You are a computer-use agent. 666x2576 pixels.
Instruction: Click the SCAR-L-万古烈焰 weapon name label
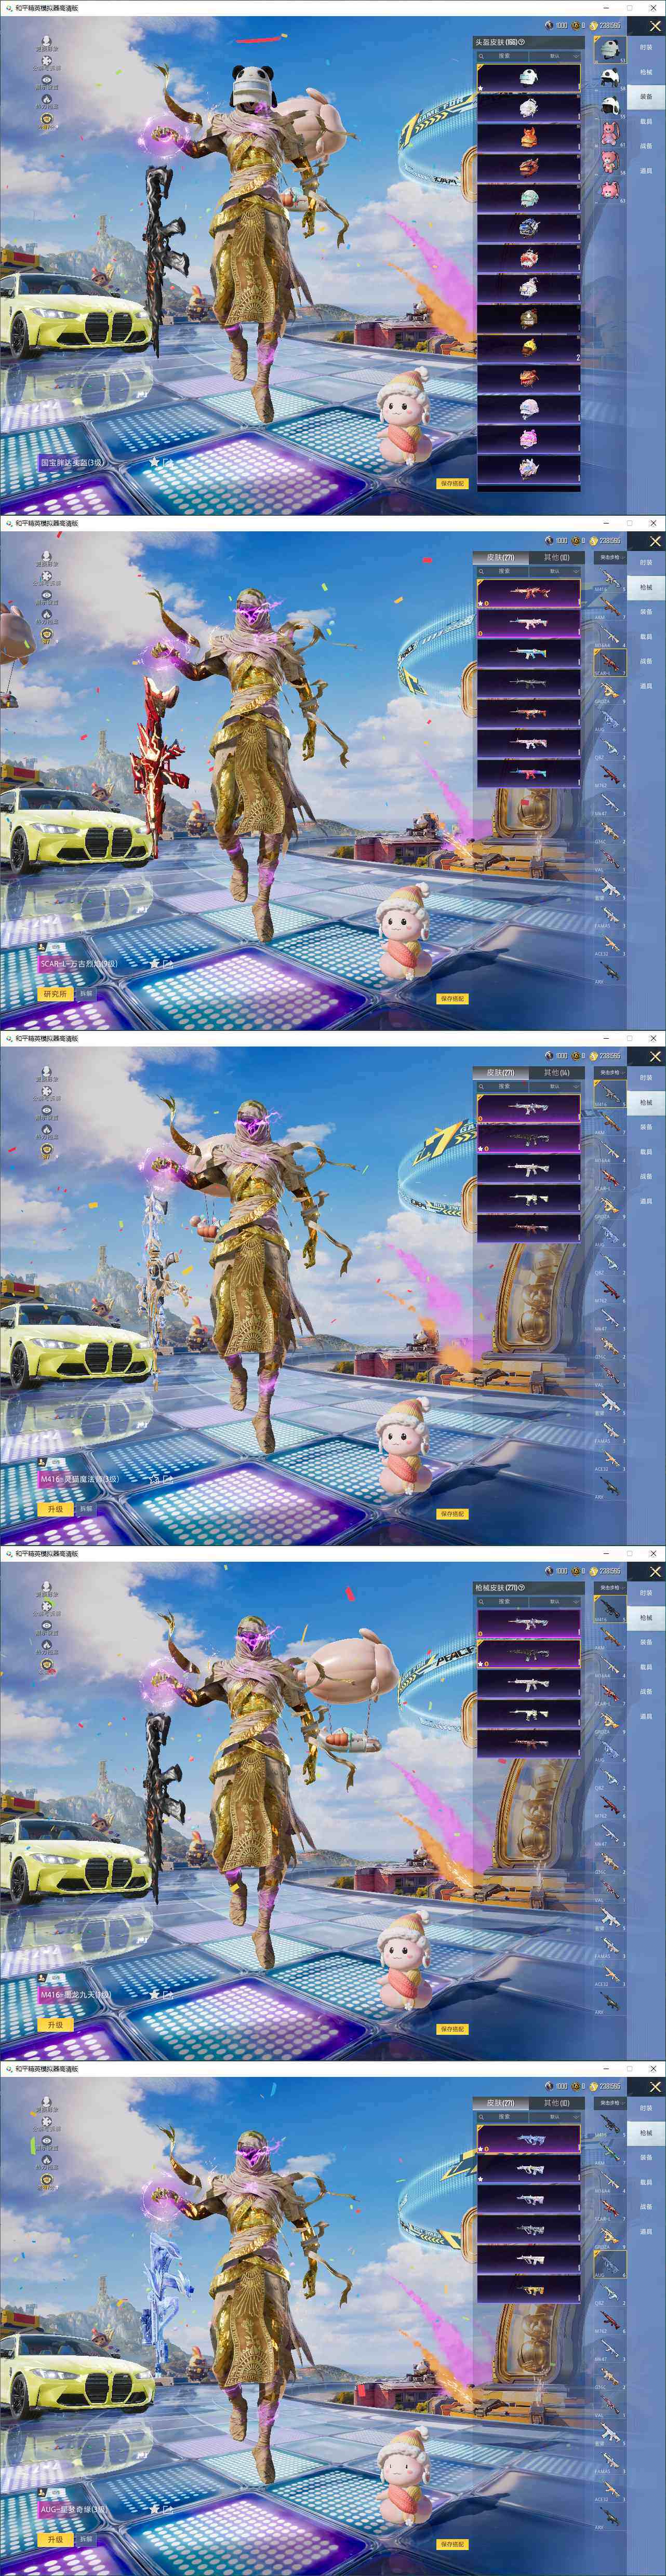coord(78,964)
